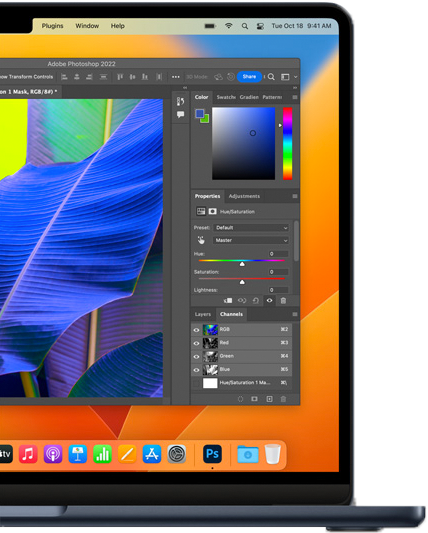Open the Help menu
428x533 pixels.
point(118,26)
